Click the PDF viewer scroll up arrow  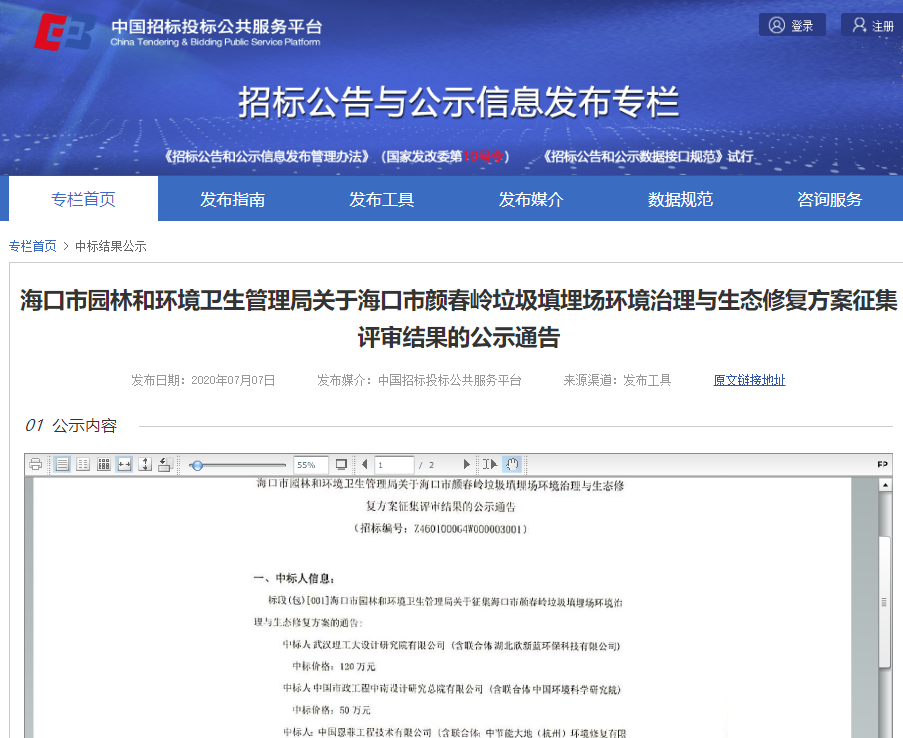point(885,485)
